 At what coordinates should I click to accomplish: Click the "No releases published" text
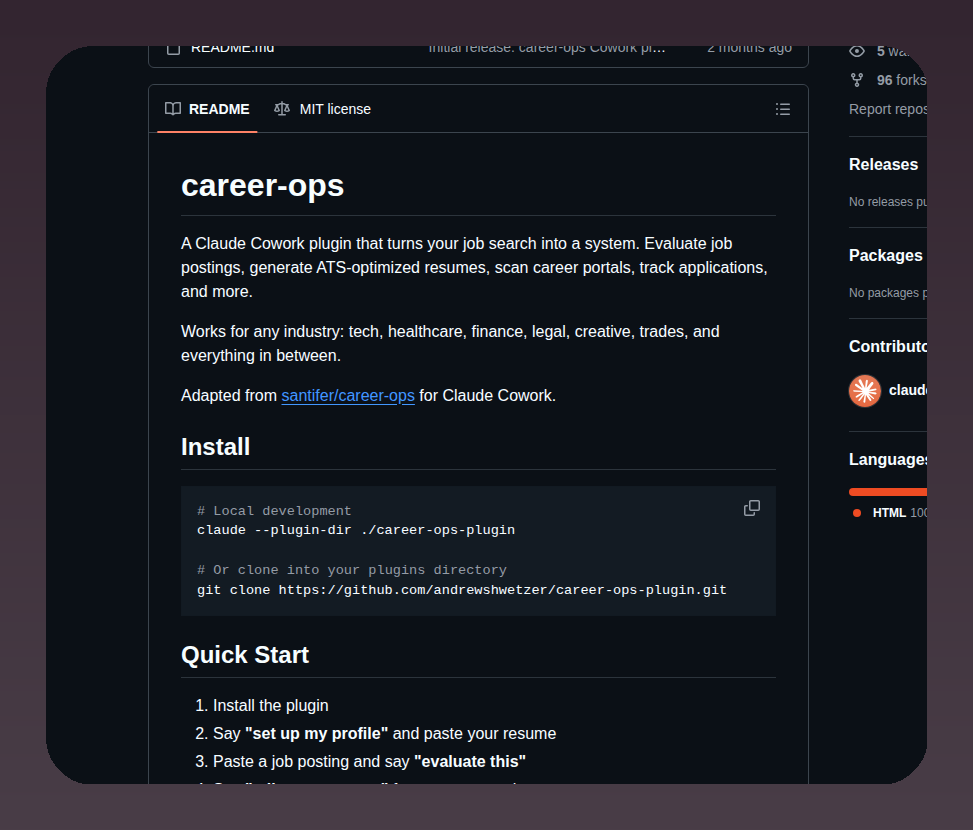(x=888, y=202)
